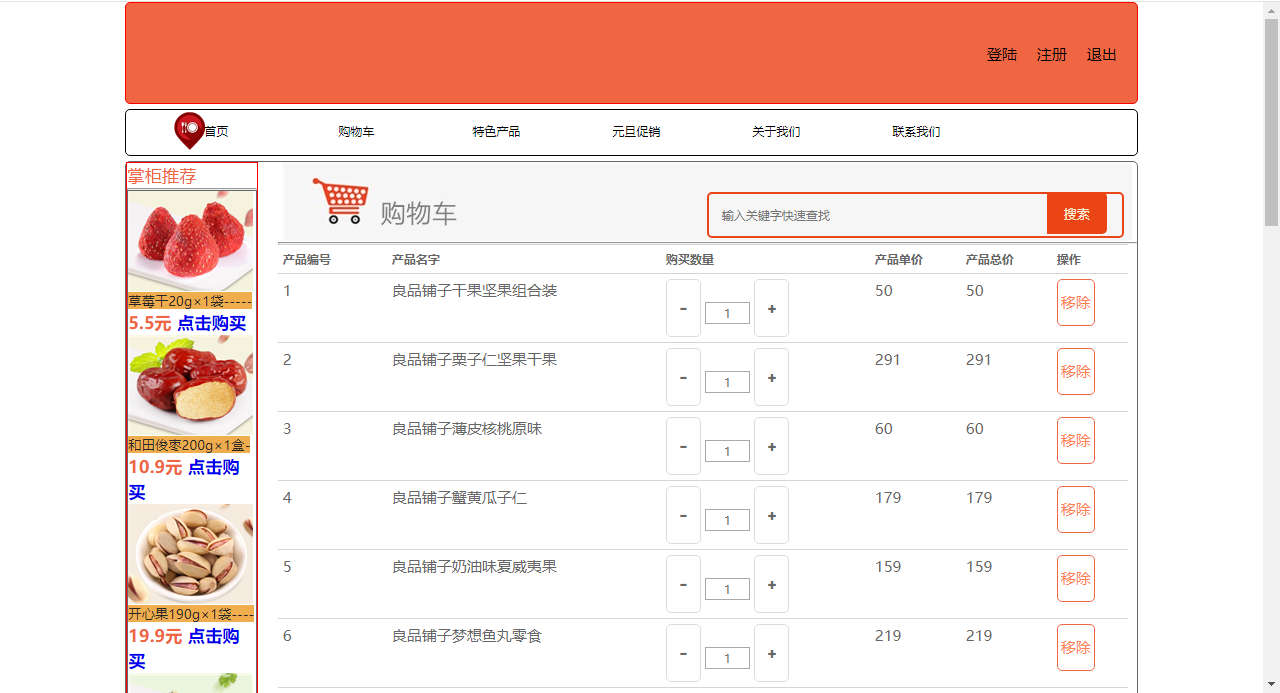The height and width of the screenshot is (693, 1280).
Task: Click the shopping cart icon beside 购物车 heading
Action: click(x=341, y=201)
